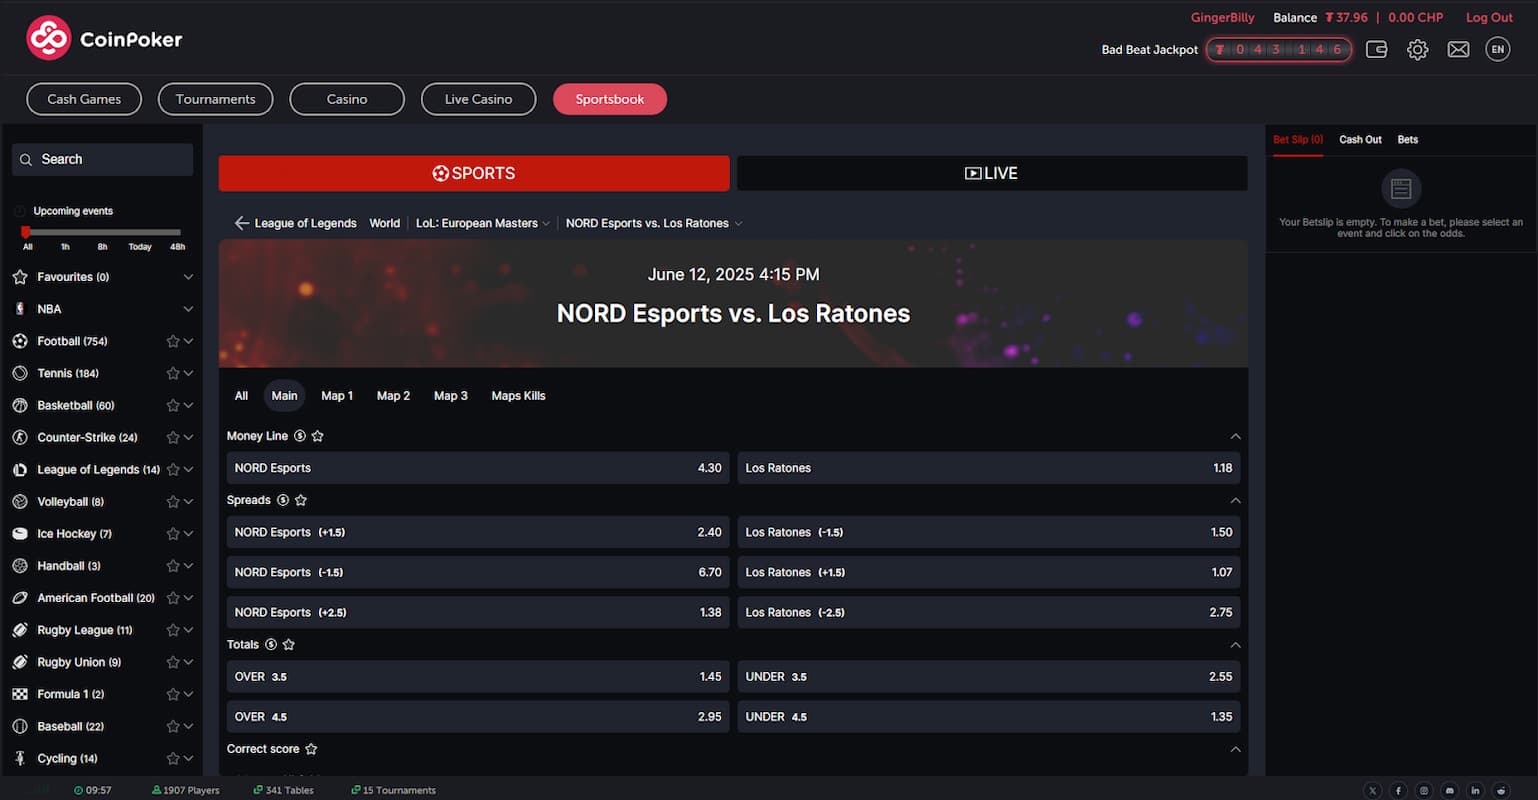
Task: Favourite the Spreads market star
Action: [x=301, y=500]
